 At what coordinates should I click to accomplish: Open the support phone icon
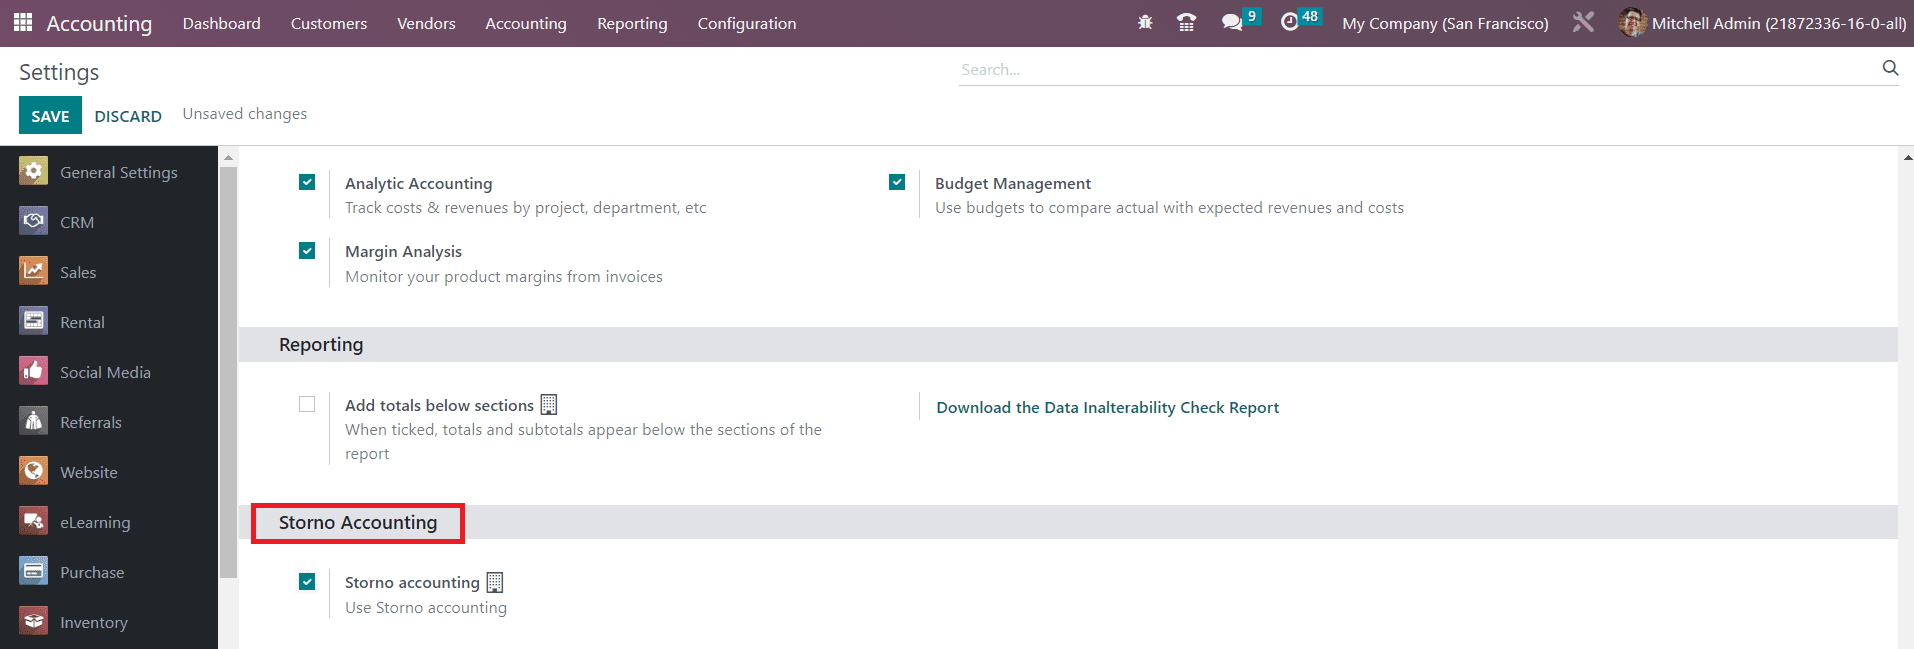(x=1186, y=22)
